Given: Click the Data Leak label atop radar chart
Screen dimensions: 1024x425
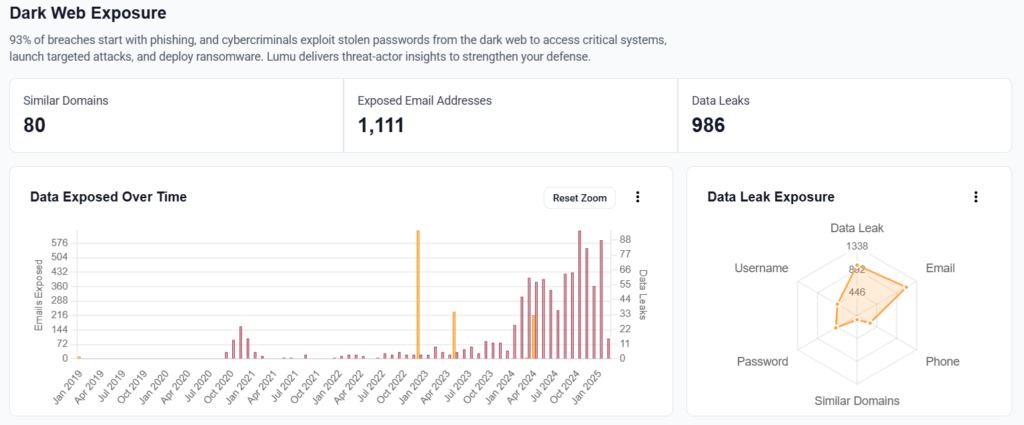Looking at the screenshot, I should 857,228.
